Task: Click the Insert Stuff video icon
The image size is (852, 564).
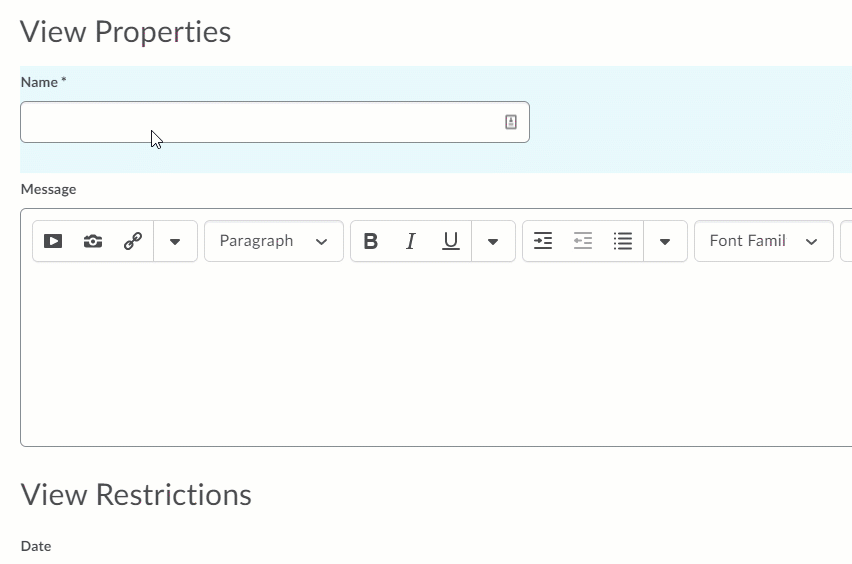Action: pyautogui.click(x=53, y=241)
